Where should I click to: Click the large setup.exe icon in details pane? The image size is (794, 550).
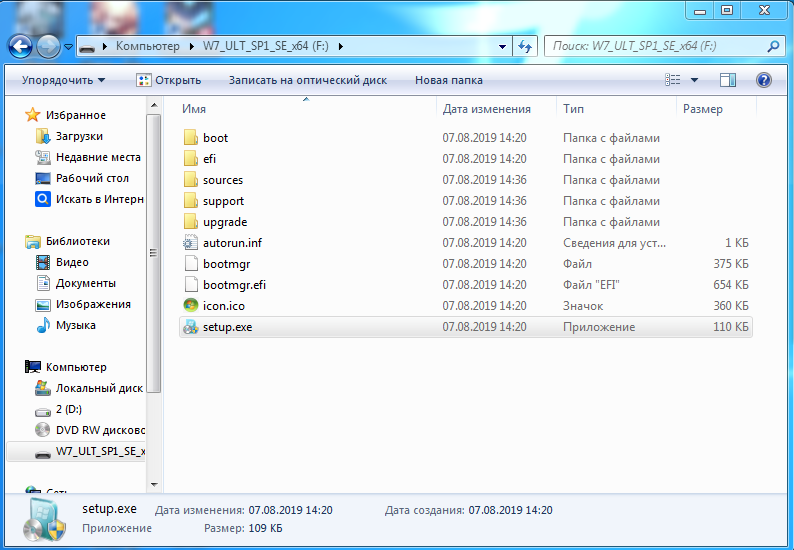coord(45,521)
